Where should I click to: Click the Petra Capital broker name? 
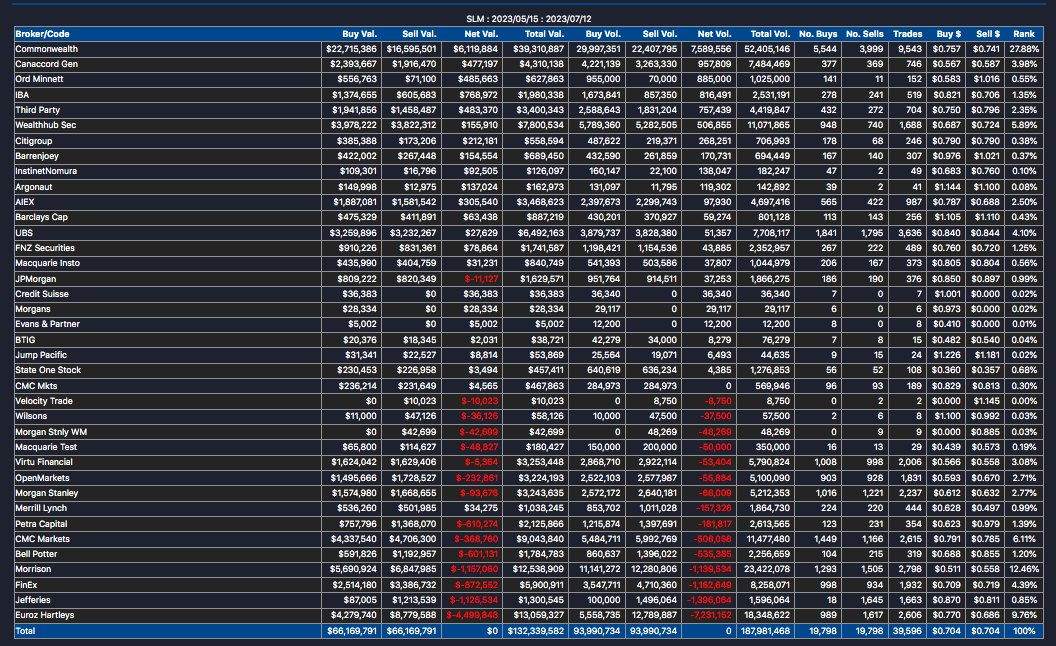tap(41, 524)
